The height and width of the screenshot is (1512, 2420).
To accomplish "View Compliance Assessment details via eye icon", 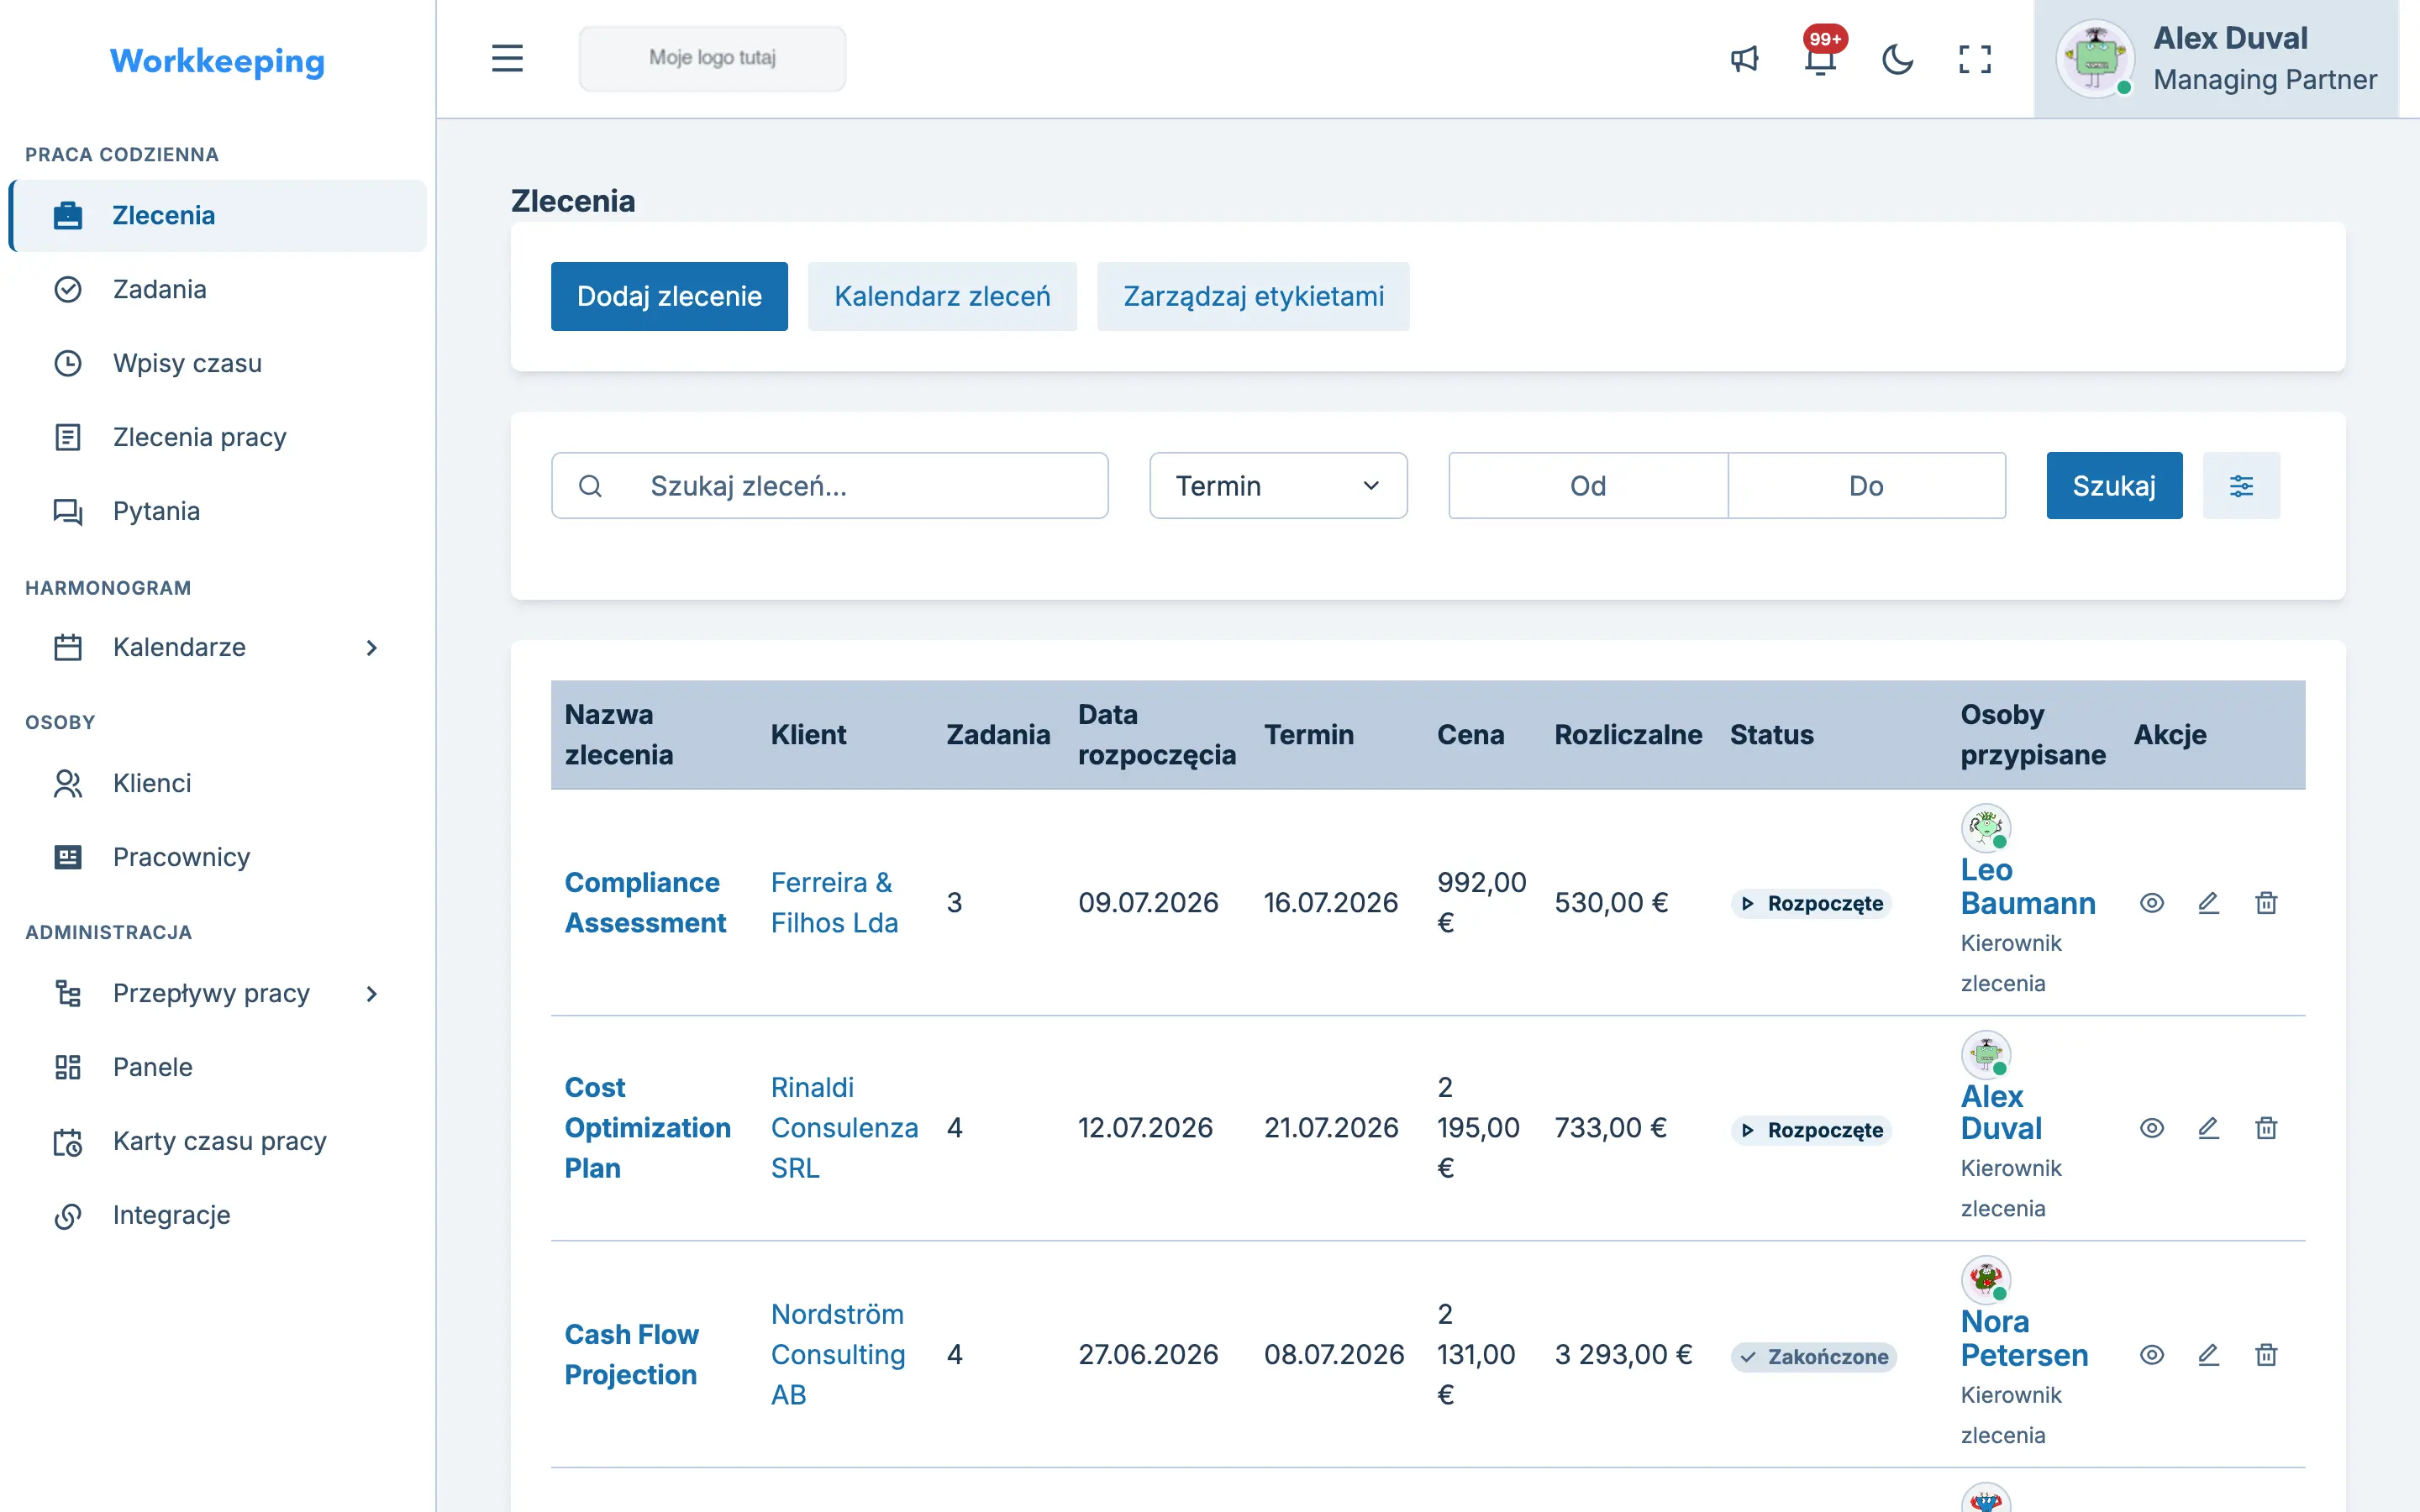I will 2152,903.
